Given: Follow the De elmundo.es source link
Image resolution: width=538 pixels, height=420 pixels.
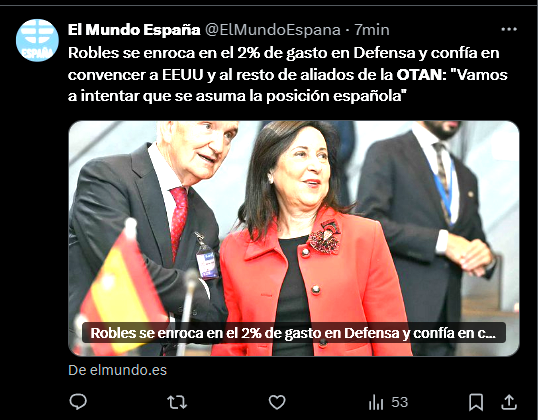Looking at the screenshot, I should [117, 370].
